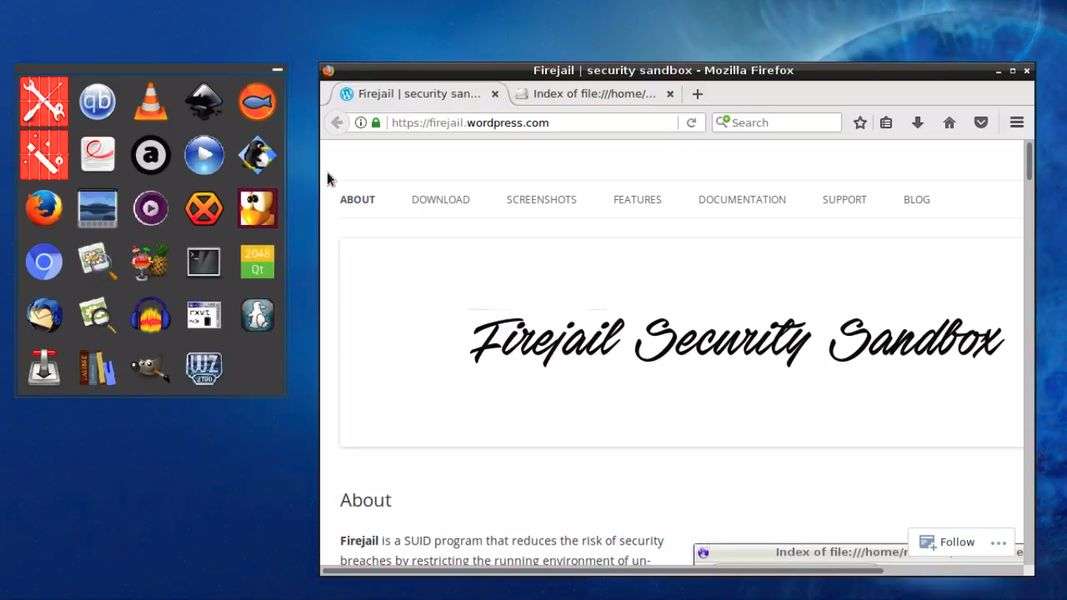
Task: Click the green padlock security icon
Action: pyautogui.click(x=376, y=122)
